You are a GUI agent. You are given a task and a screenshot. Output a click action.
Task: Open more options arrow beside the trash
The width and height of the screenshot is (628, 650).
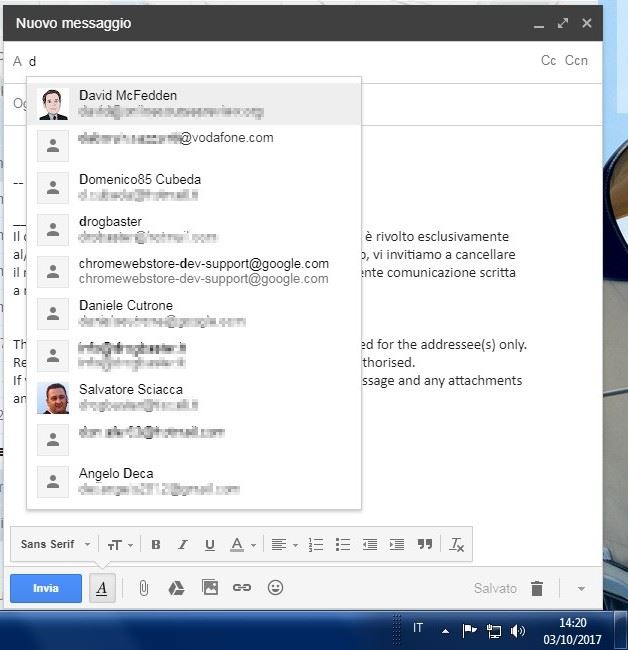click(581, 589)
